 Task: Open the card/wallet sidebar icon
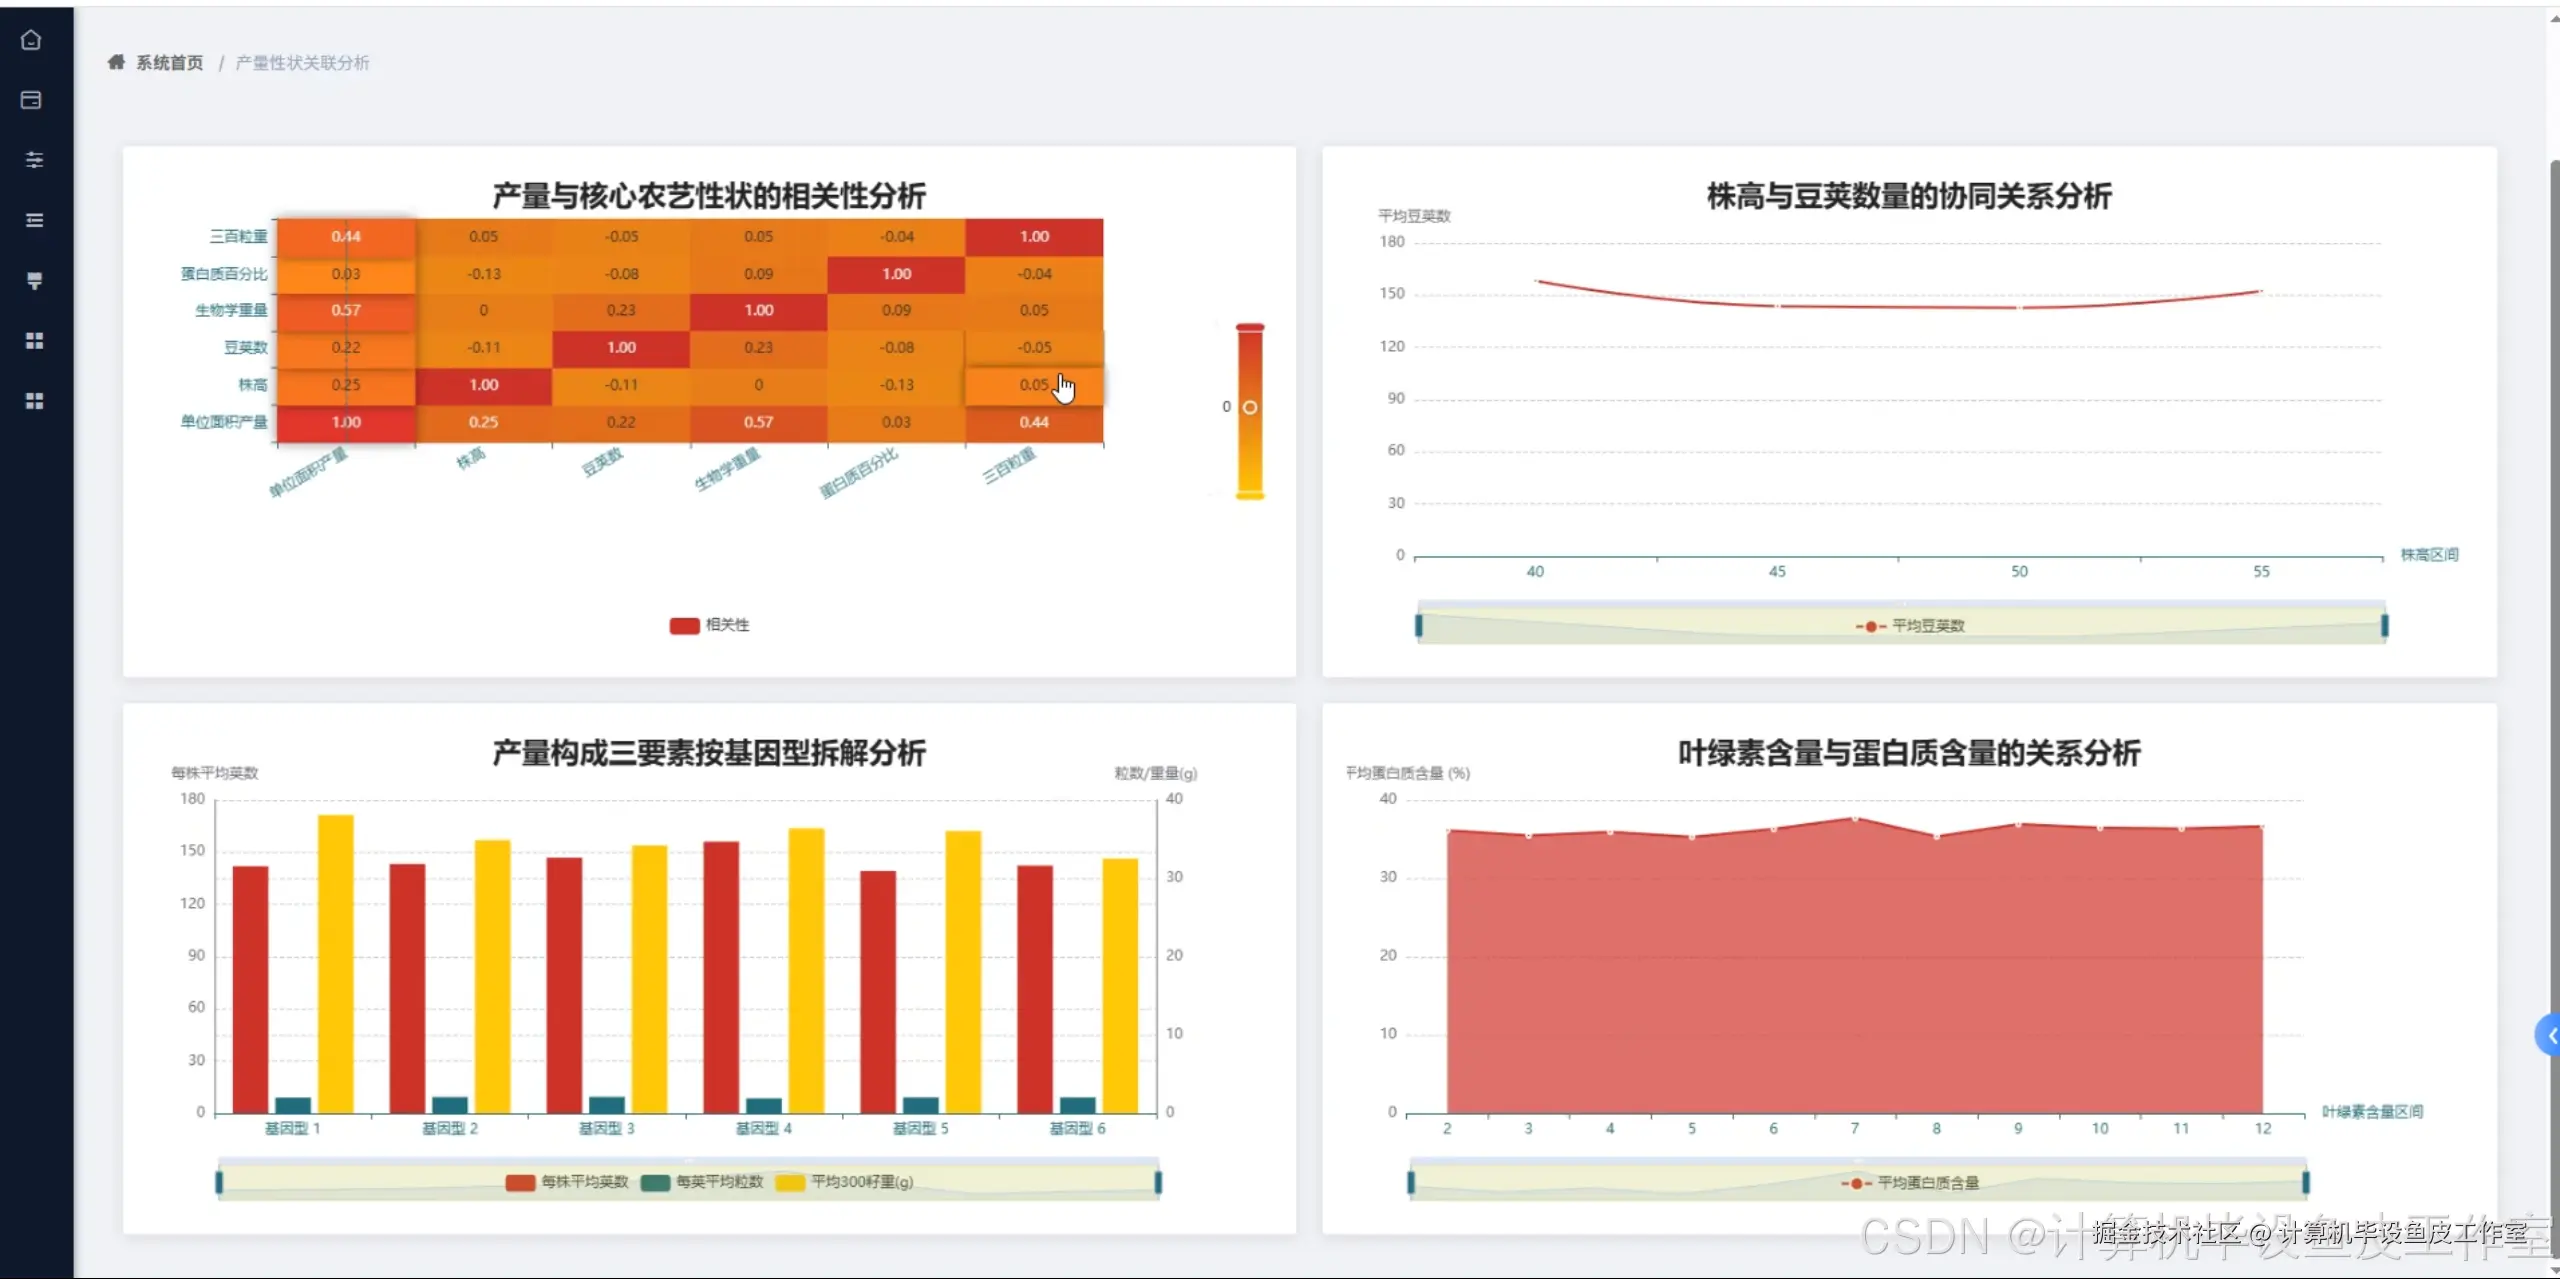point(31,100)
